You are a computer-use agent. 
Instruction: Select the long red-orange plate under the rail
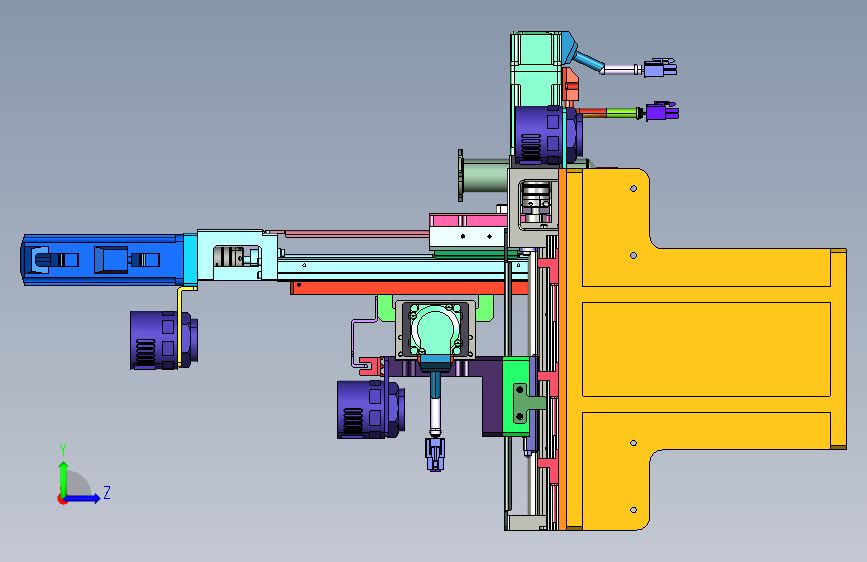(409, 288)
